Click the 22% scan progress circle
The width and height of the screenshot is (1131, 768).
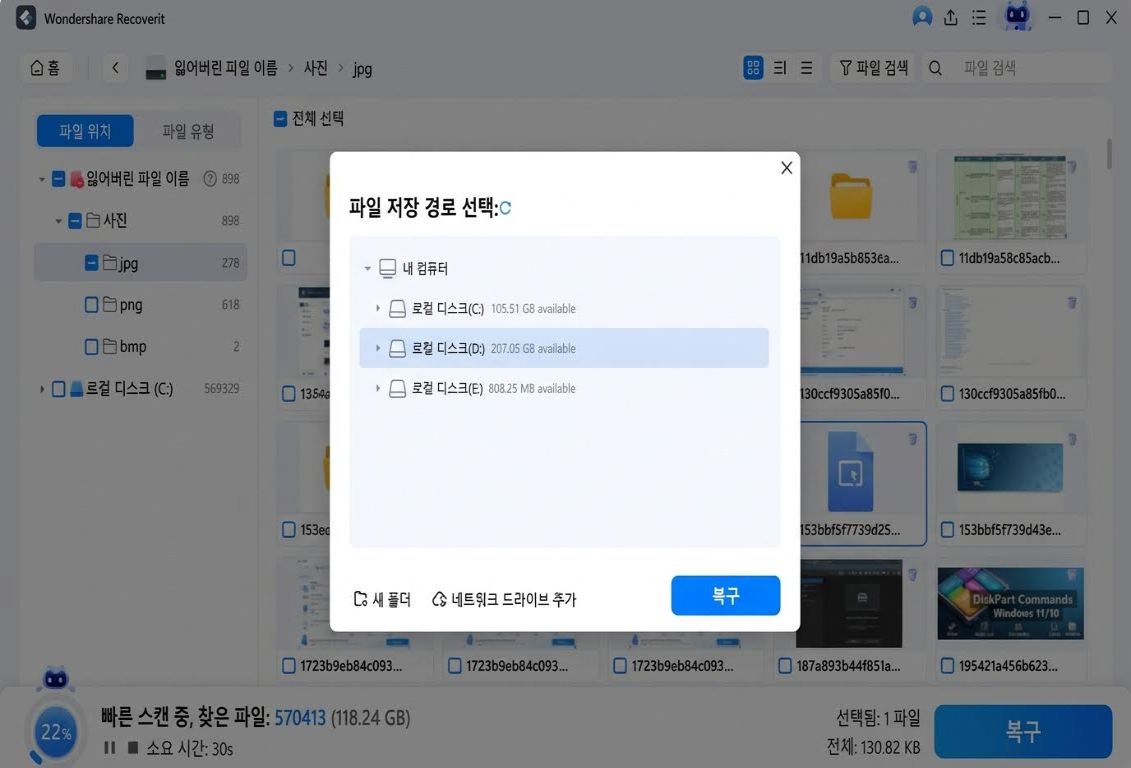pyautogui.click(x=54, y=731)
